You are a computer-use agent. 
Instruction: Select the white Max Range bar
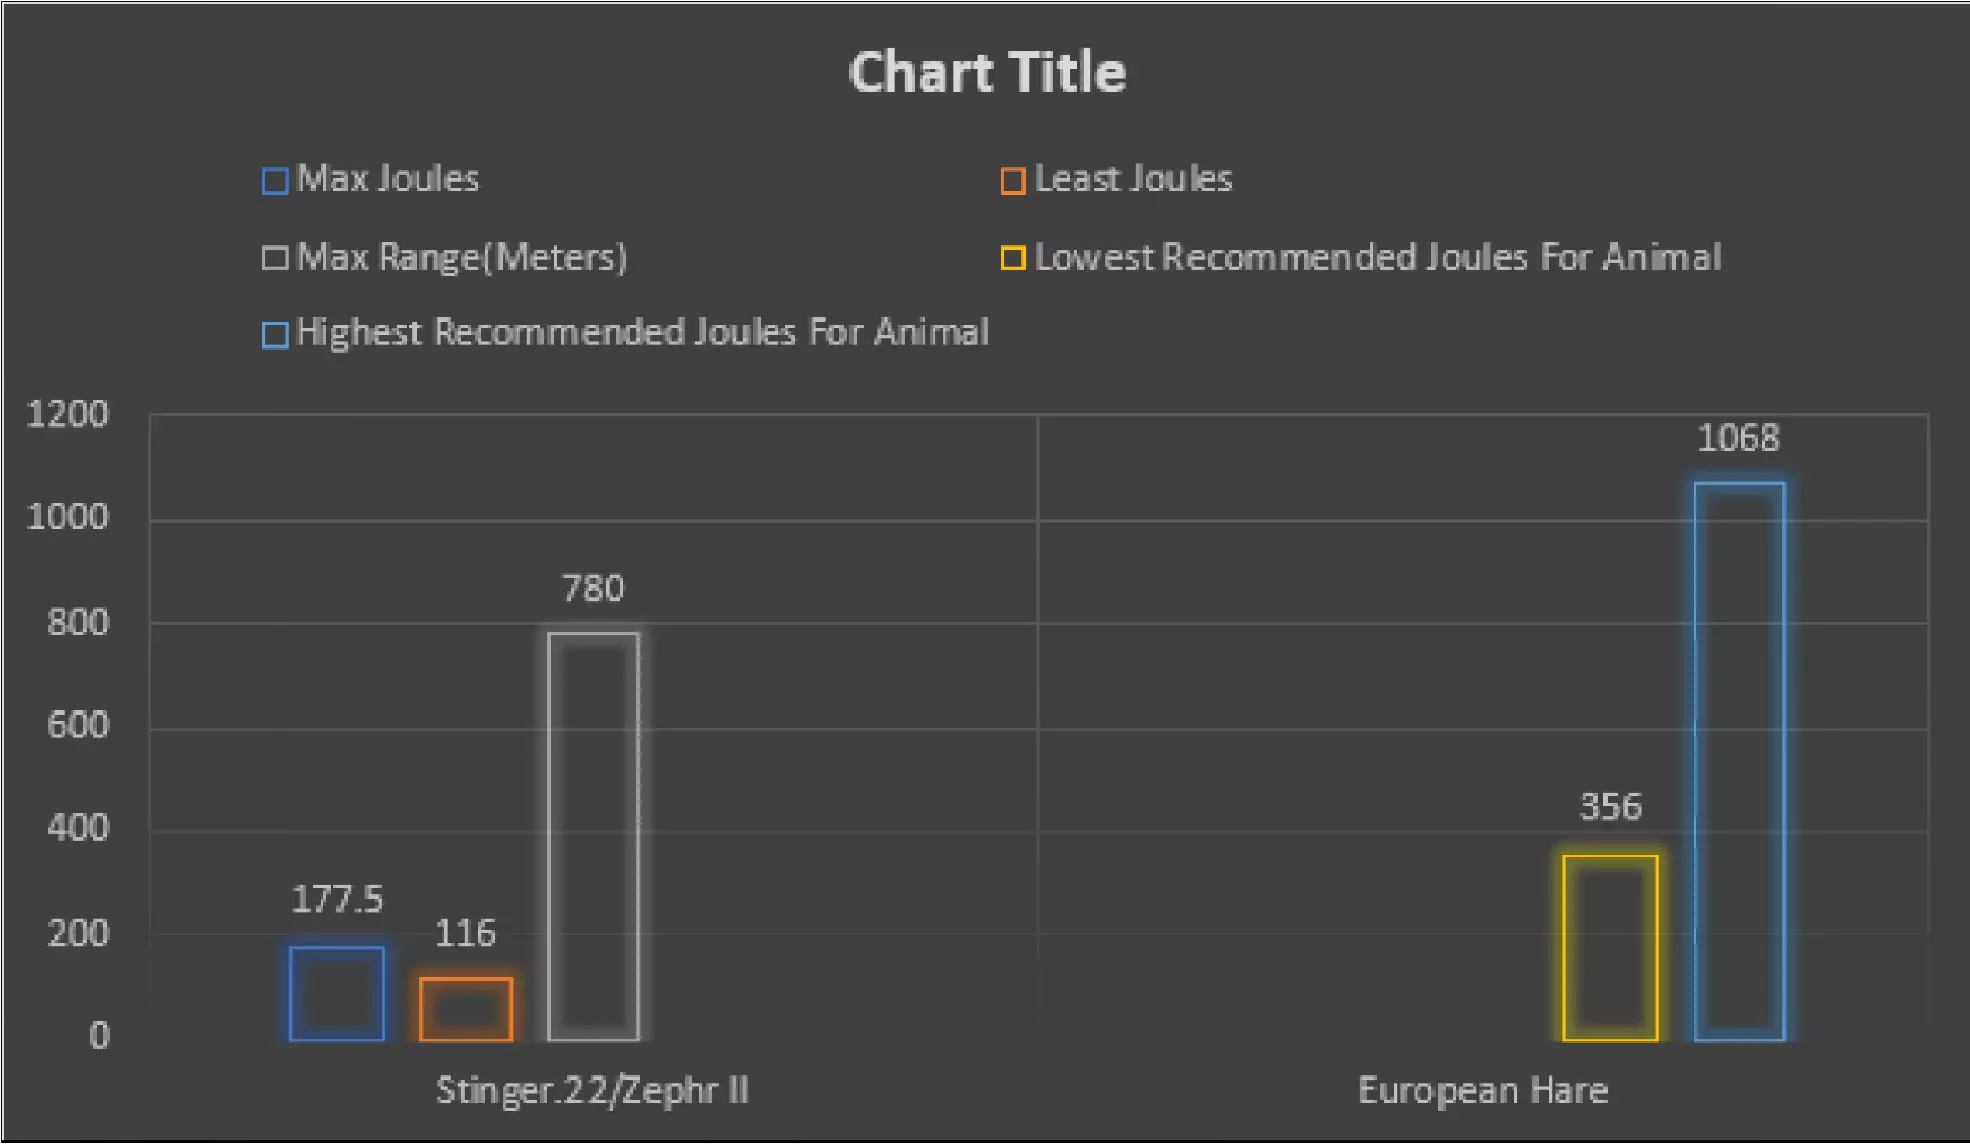click(x=593, y=836)
